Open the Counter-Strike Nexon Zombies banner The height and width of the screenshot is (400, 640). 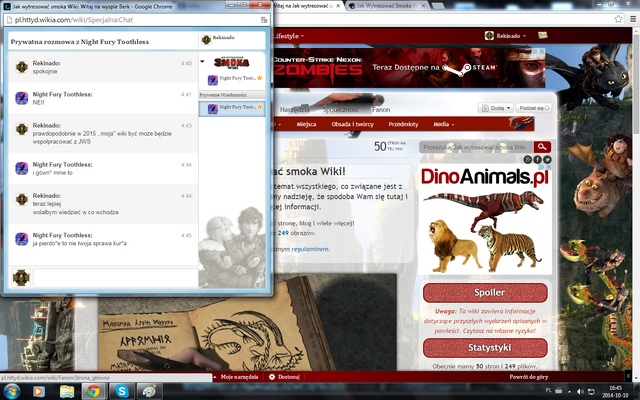point(409,68)
